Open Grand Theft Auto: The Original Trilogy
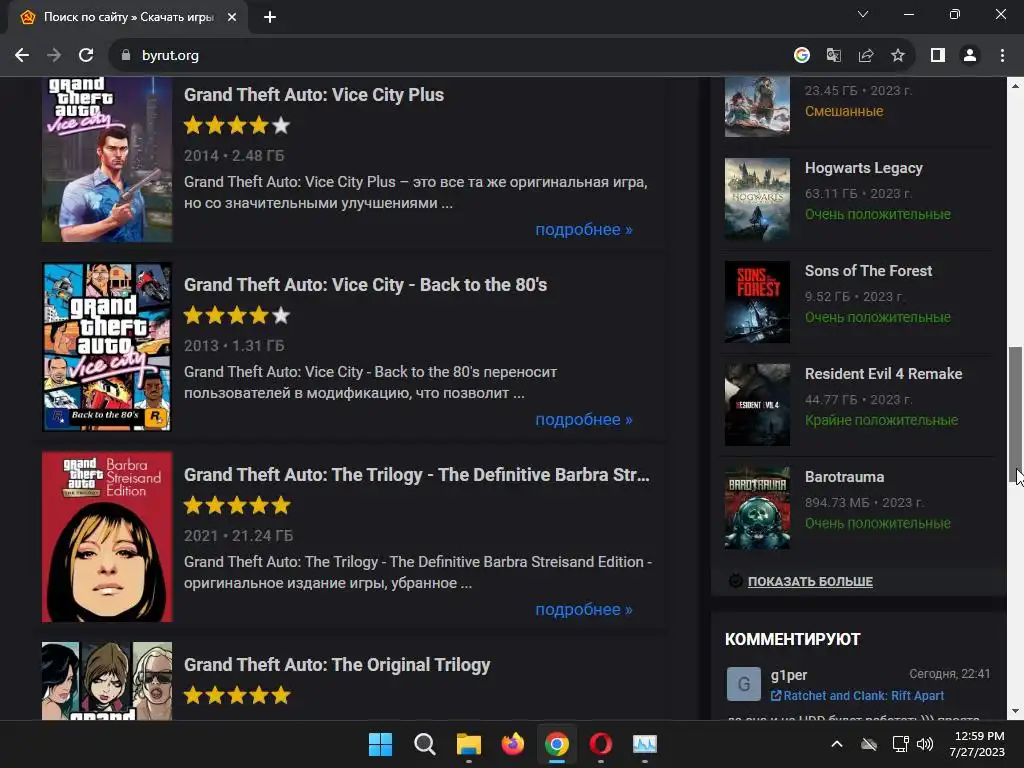The height and width of the screenshot is (768, 1024). (x=337, y=665)
